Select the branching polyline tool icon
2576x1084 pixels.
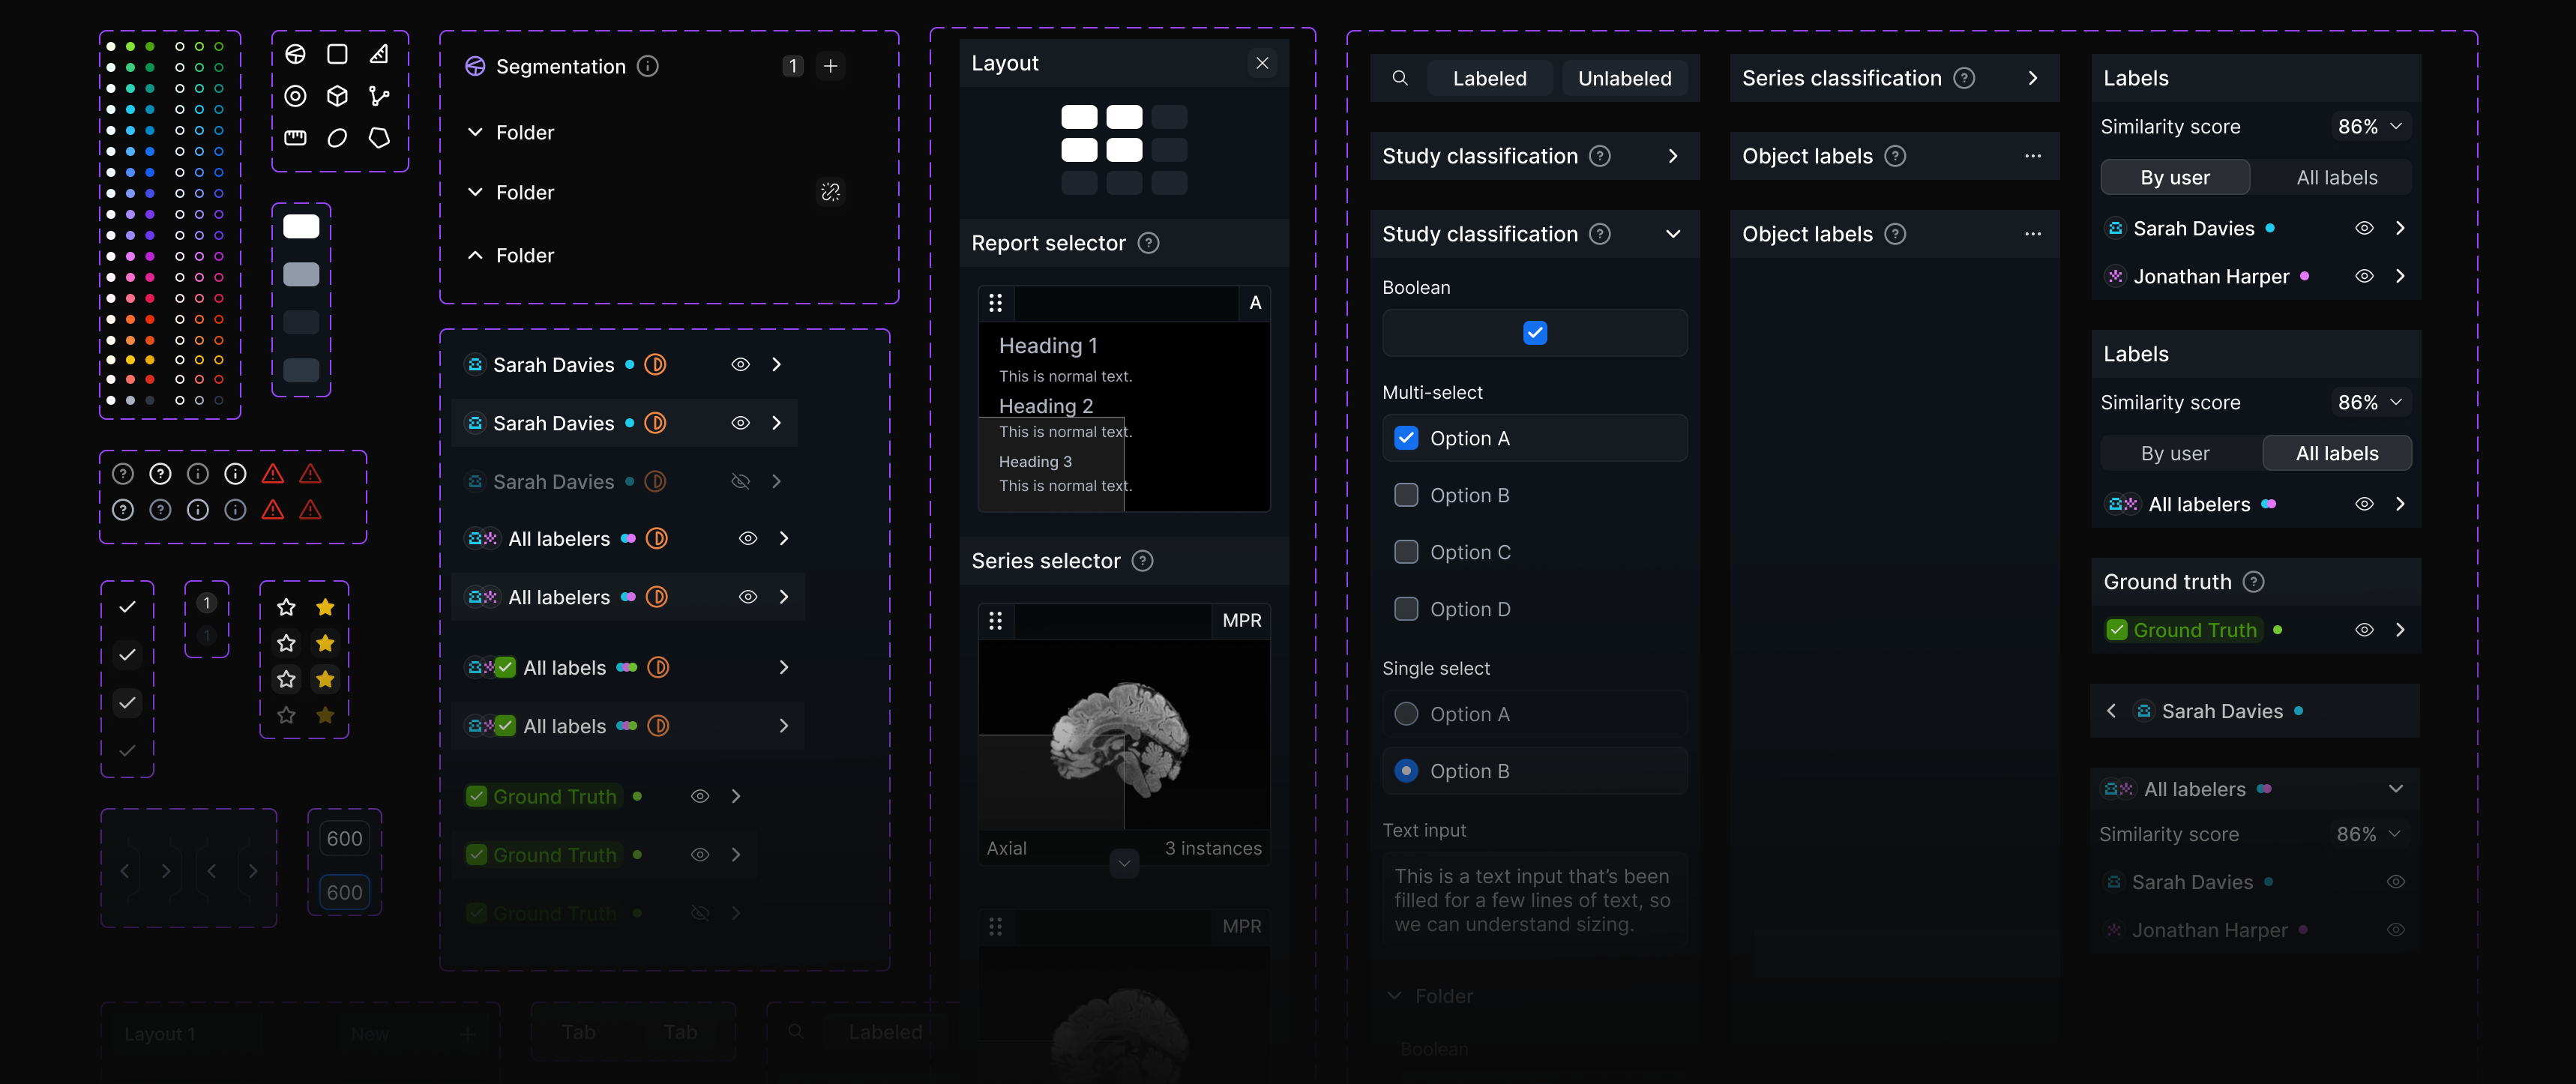pyautogui.click(x=379, y=96)
